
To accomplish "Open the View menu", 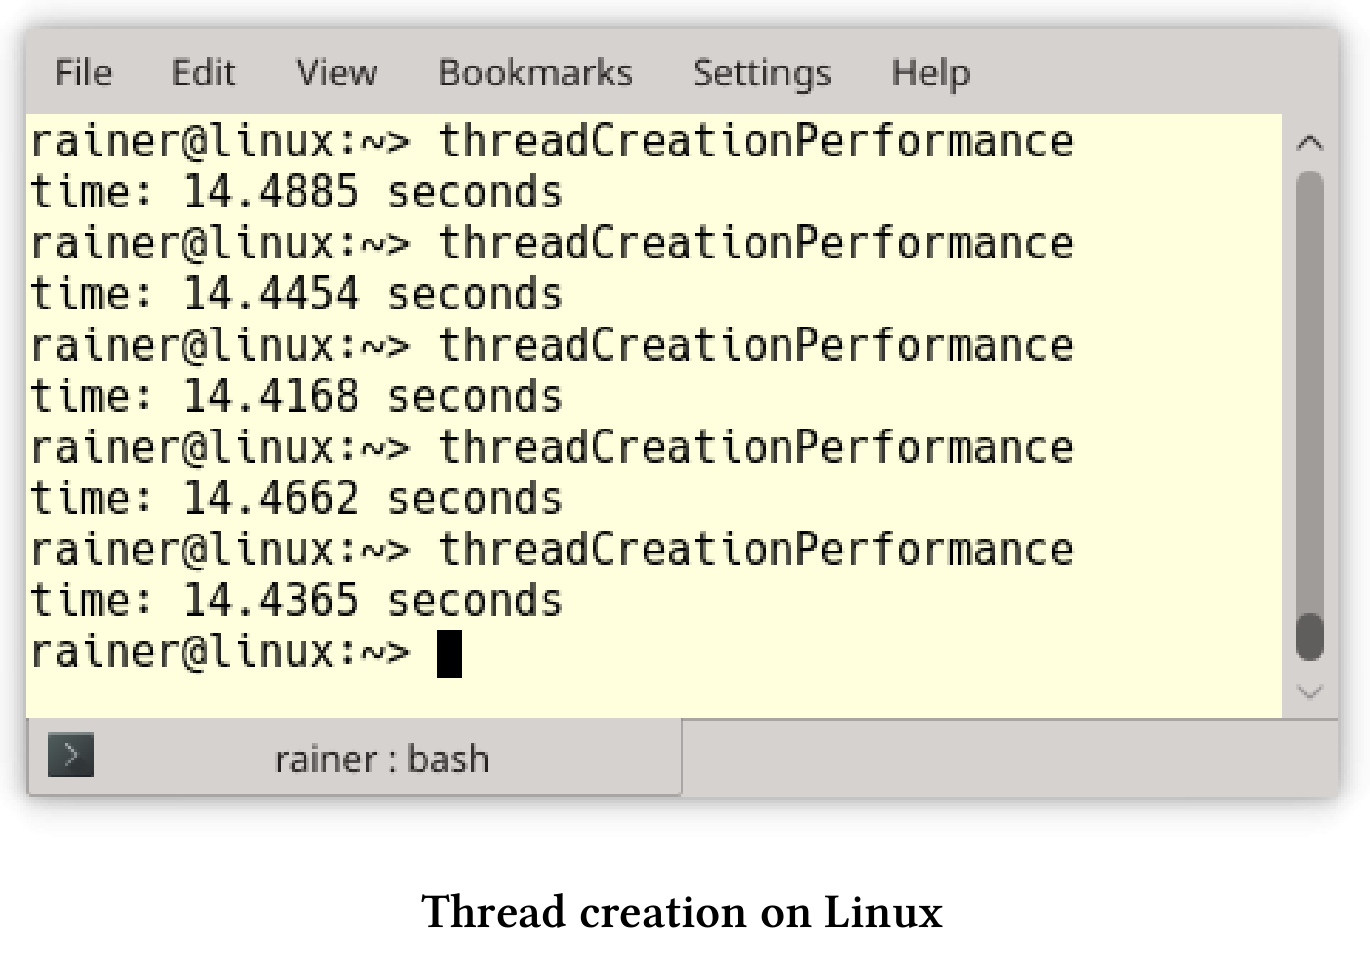I will tap(336, 73).
